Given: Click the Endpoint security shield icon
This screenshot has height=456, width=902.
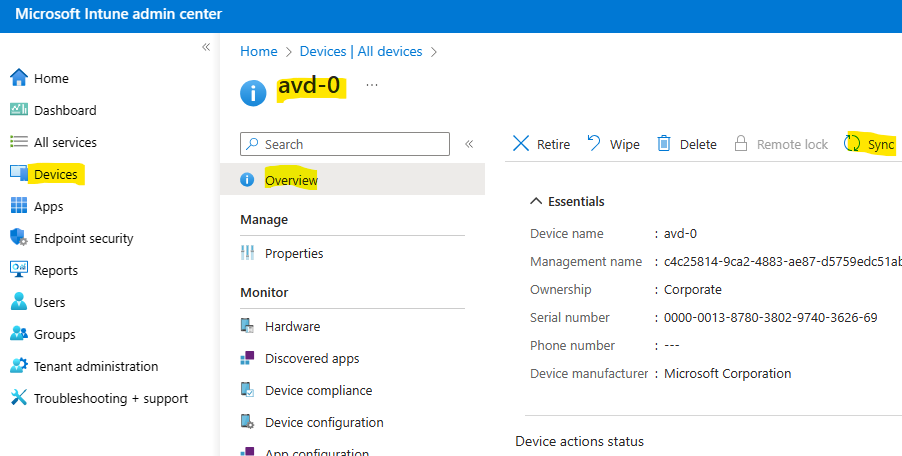Looking at the screenshot, I should pos(19,237).
